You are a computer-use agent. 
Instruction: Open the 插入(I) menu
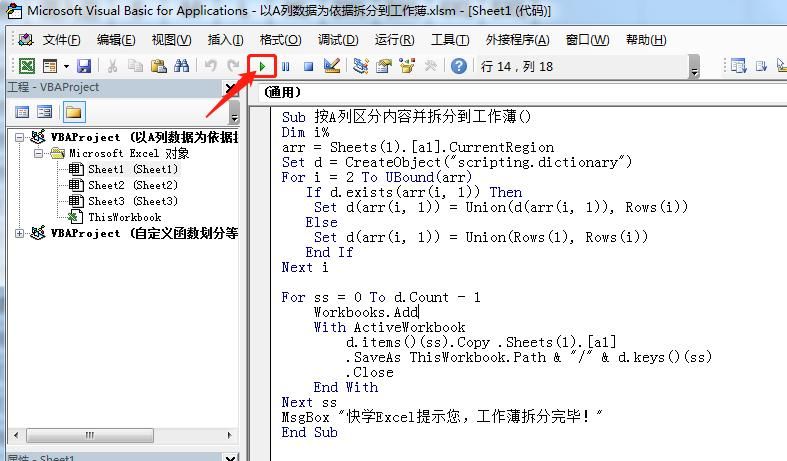pyautogui.click(x=225, y=40)
